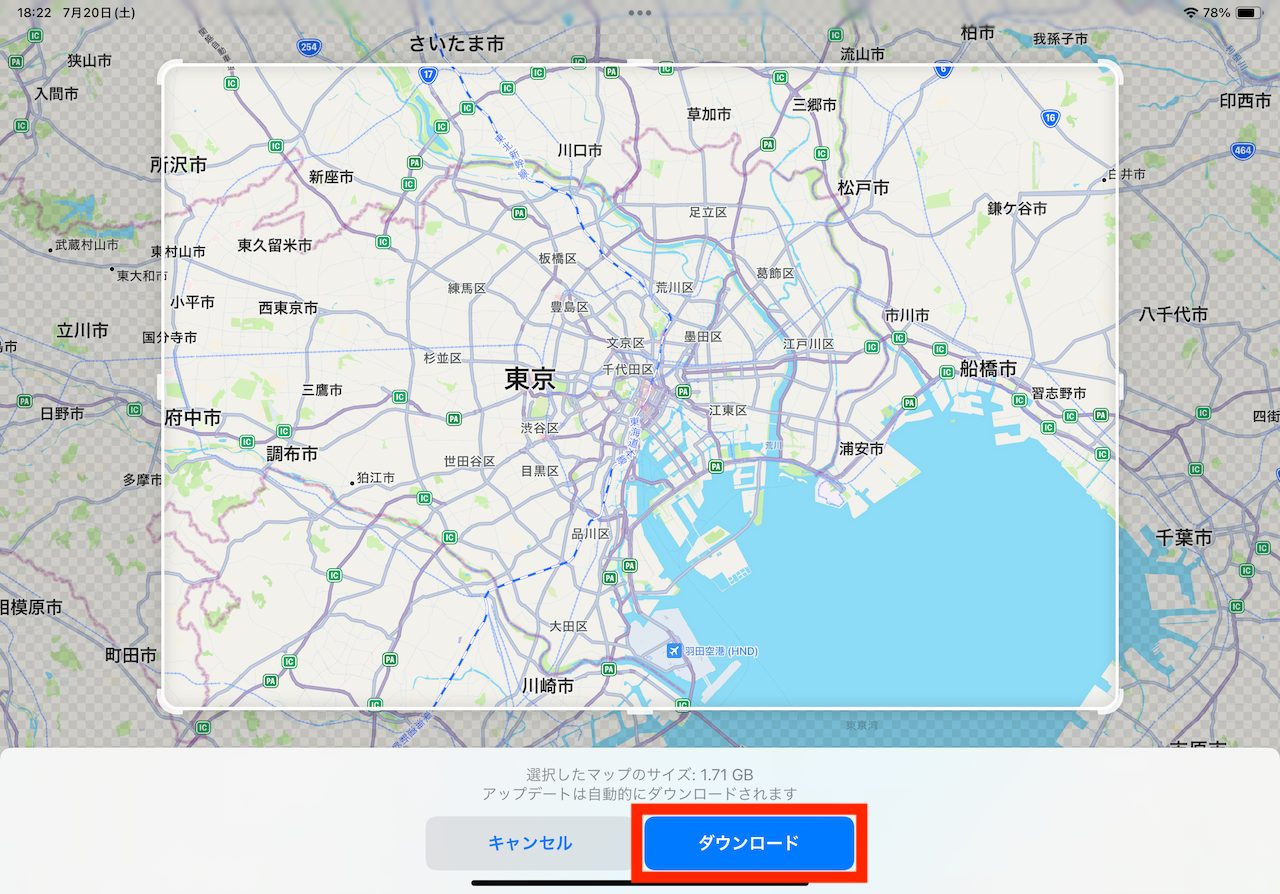Tap the 浦安市 label

pos(861,449)
